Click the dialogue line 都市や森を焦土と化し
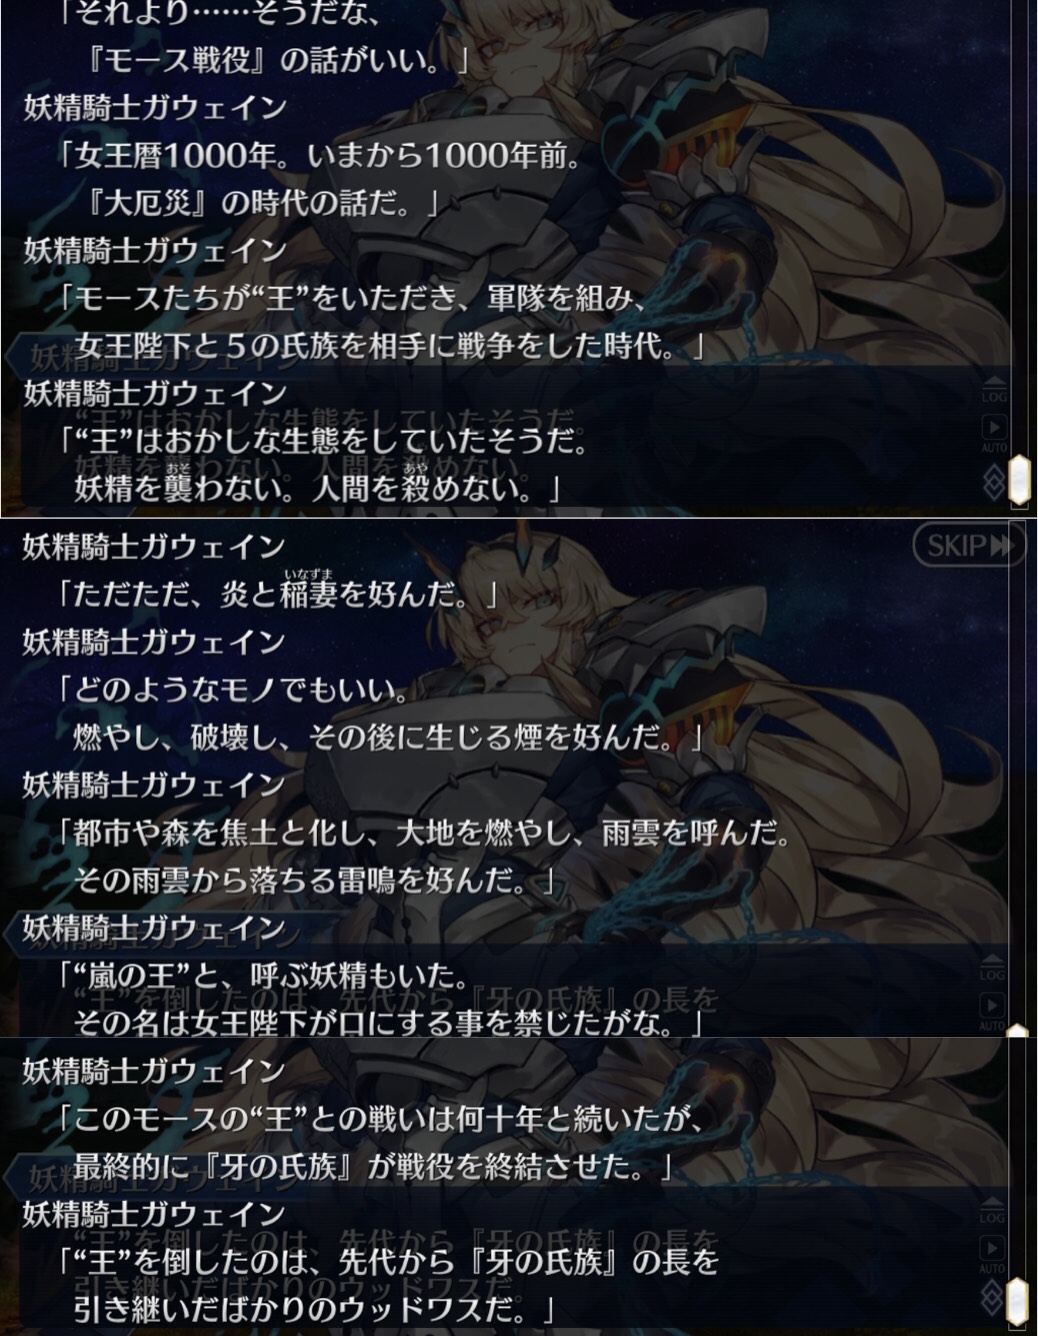Screen dimensions: 1038x1336 pos(424,832)
